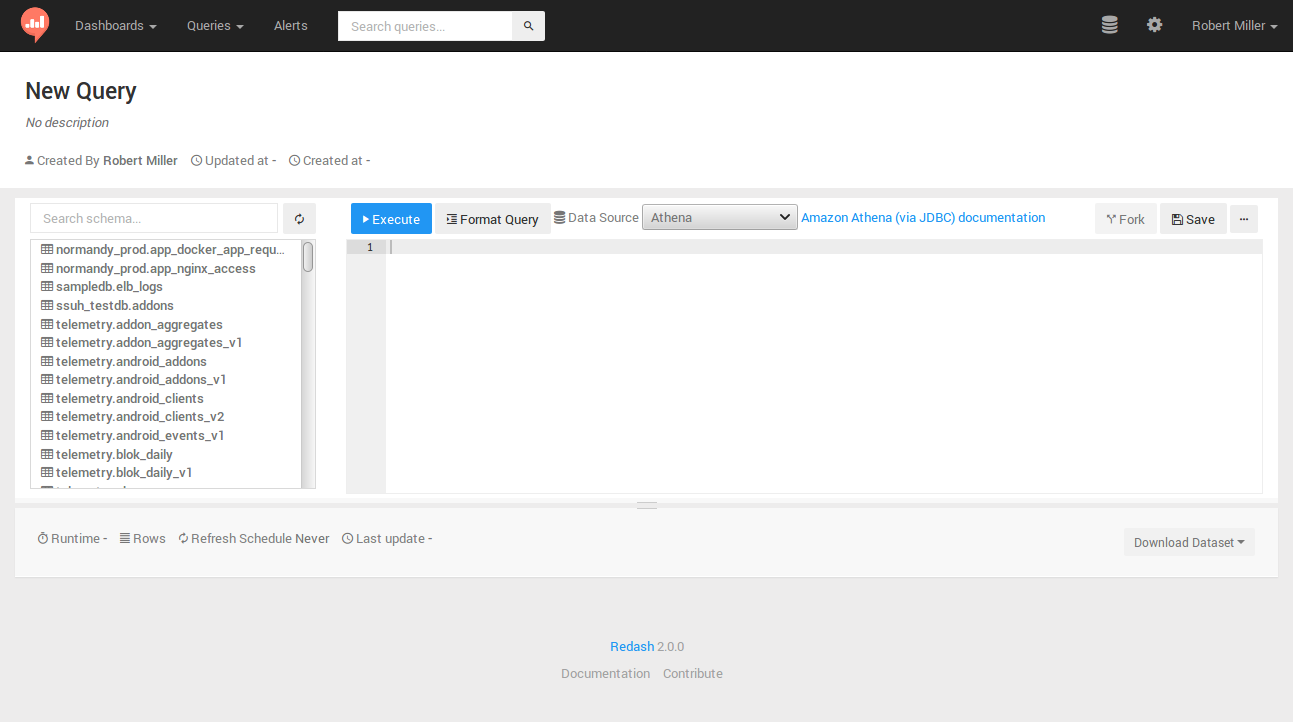Open the Download Dataset dropdown

(1188, 541)
